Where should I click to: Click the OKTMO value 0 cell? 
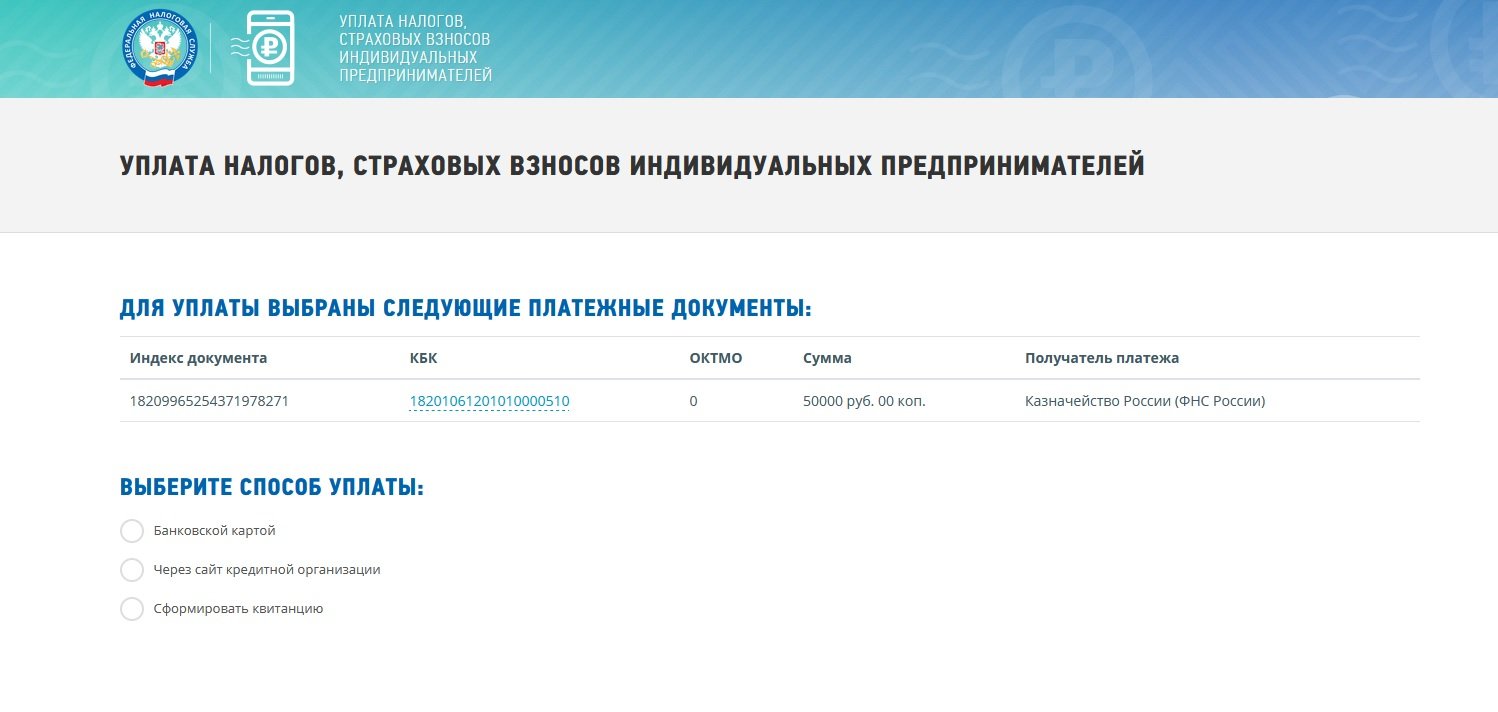click(693, 402)
